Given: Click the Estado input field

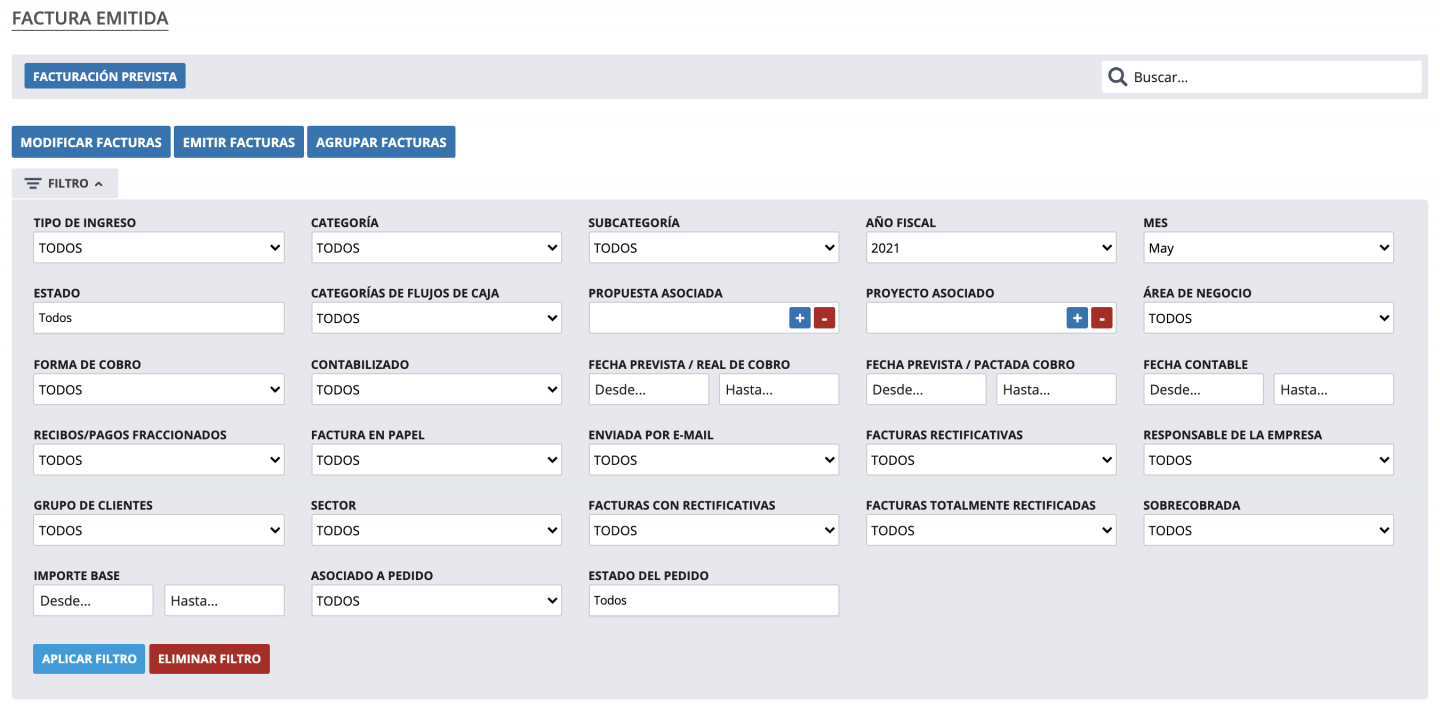Looking at the screenshot, I should pyautogui.click(x=158, y=319).
